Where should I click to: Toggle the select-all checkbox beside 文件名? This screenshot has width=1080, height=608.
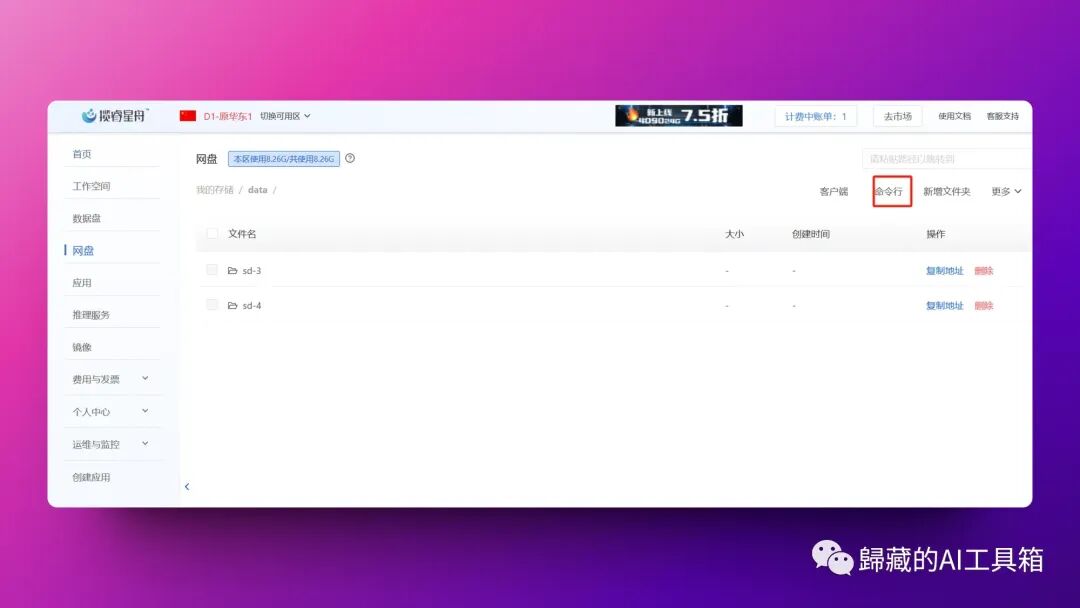(x=212, y=233)
